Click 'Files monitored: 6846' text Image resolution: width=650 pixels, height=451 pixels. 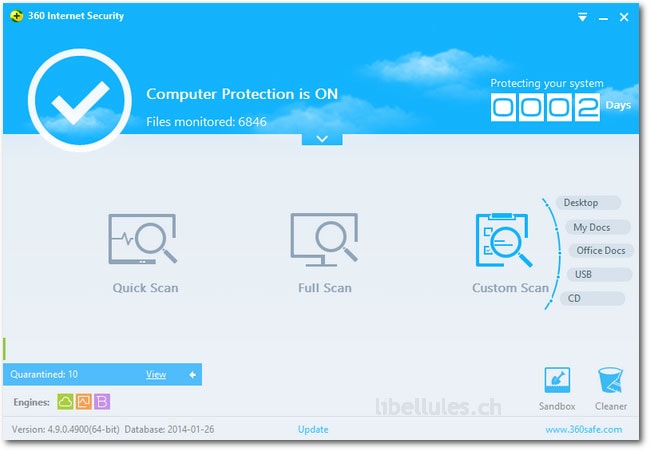click(x=206, y=122)
